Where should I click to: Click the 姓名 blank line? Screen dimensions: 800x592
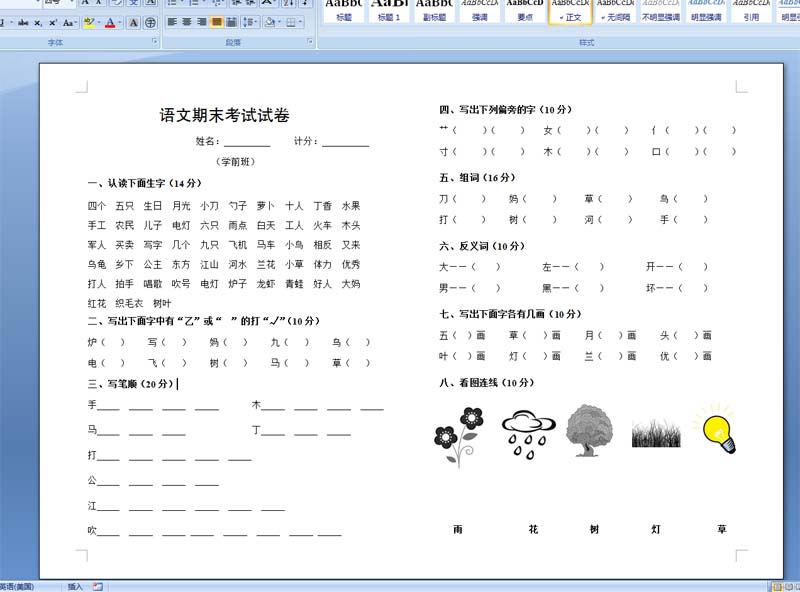click(x=245, y=142)
